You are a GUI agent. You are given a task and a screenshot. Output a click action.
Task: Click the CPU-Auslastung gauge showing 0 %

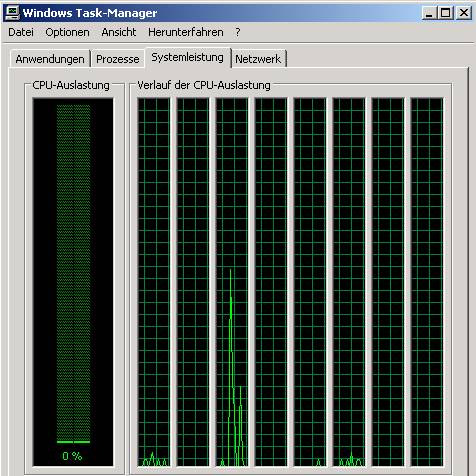pyautogui.click(x=73, y=282)
